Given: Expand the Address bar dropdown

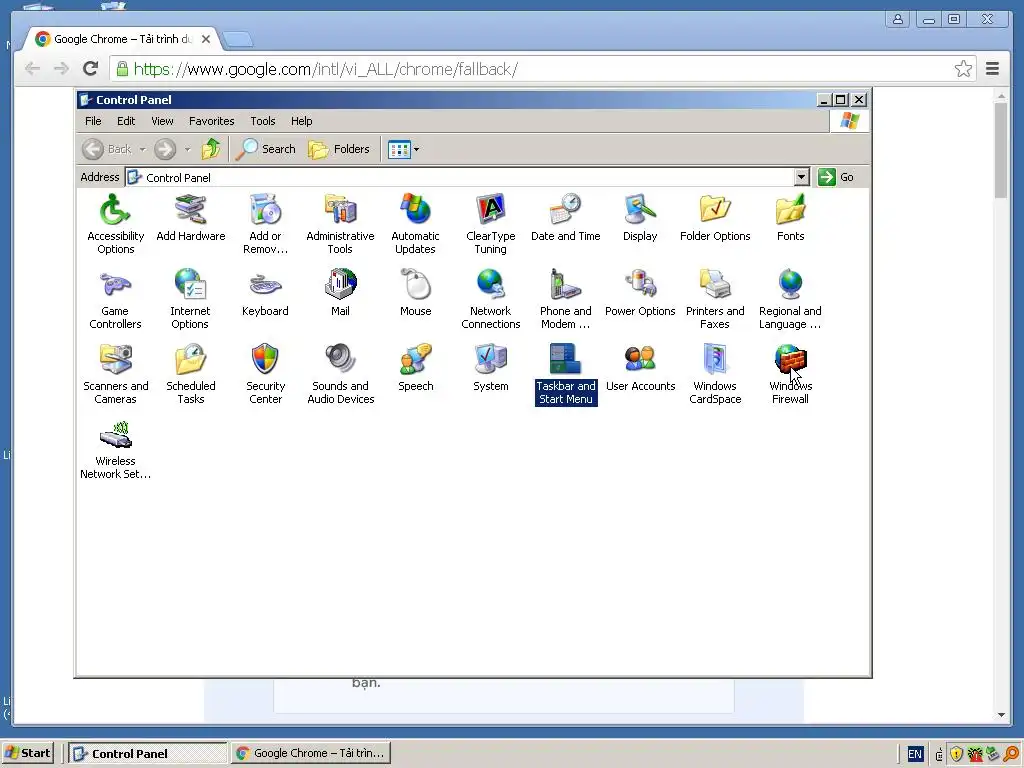Looking at the screenshot, I should pos(801,177).
